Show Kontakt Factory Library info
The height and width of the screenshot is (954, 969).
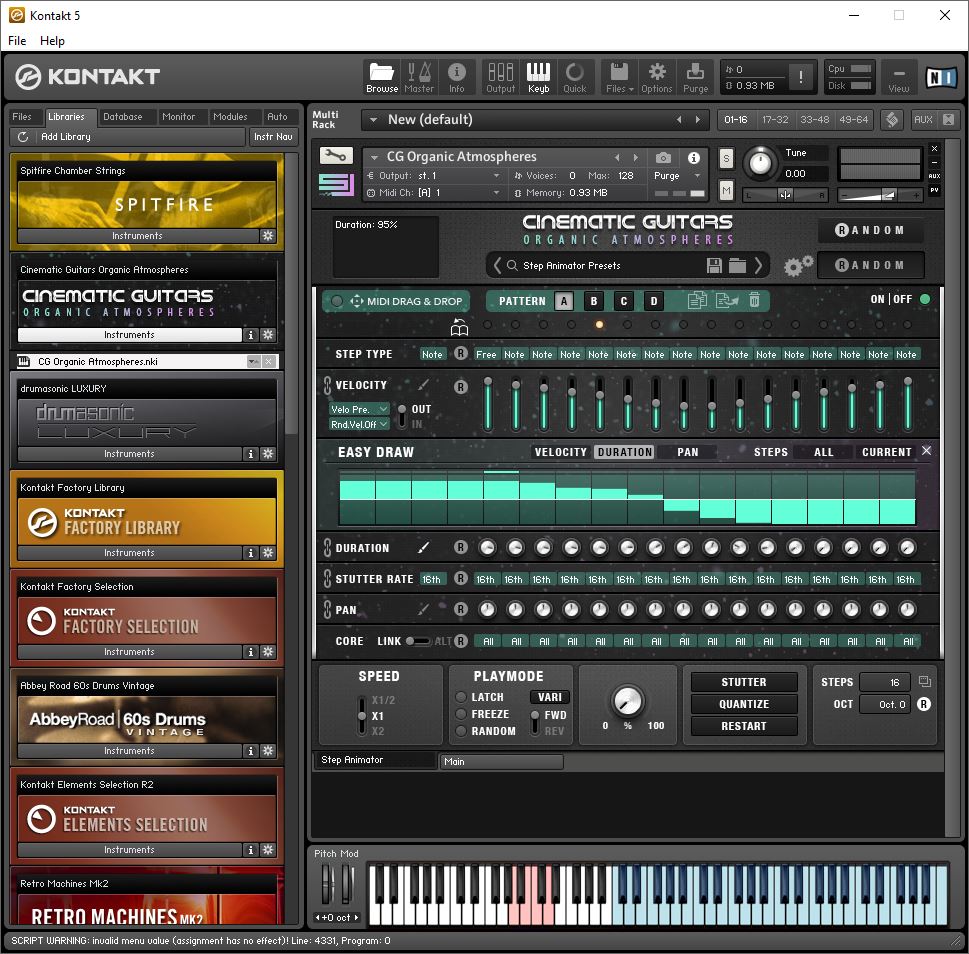point(250,552)
